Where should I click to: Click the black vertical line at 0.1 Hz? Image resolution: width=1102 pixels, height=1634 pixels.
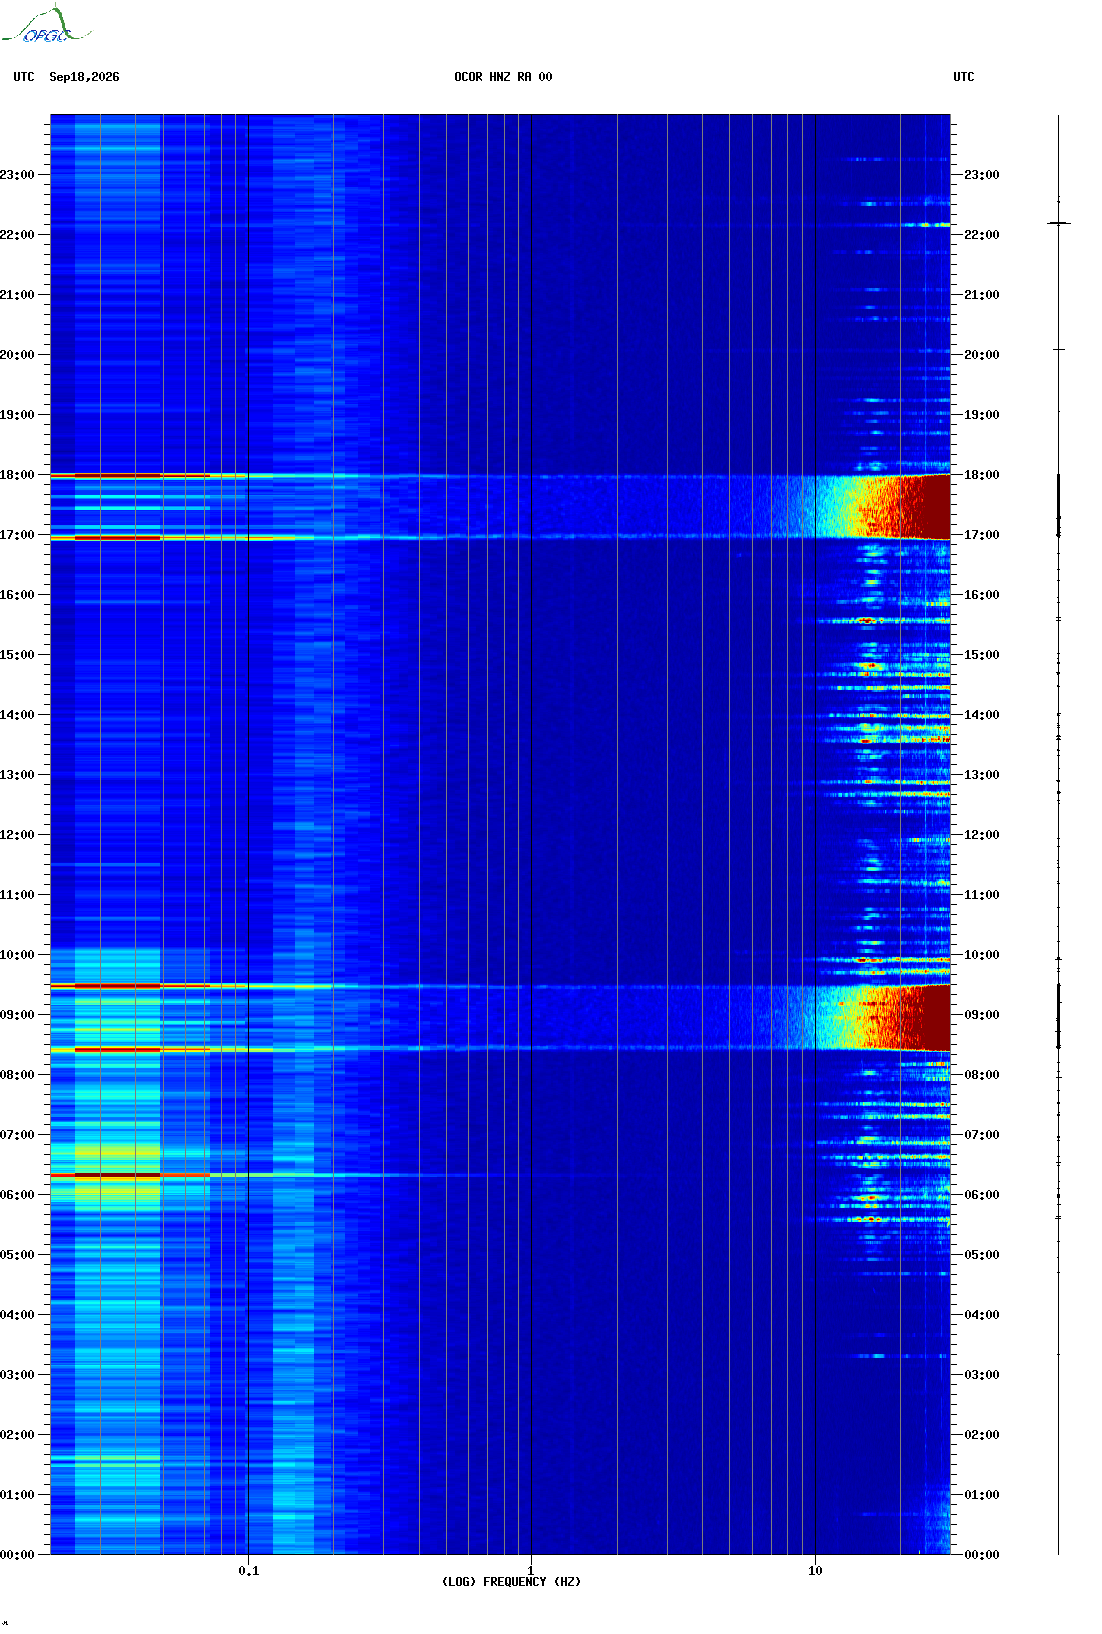tap(248, 834)
